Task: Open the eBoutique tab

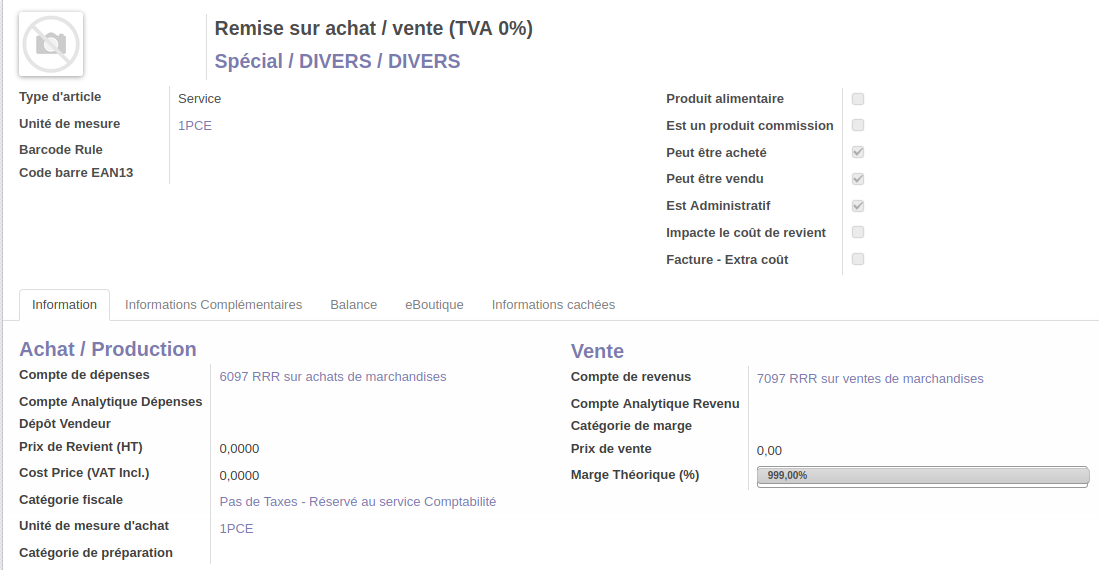Action: [x=434, y=304]
